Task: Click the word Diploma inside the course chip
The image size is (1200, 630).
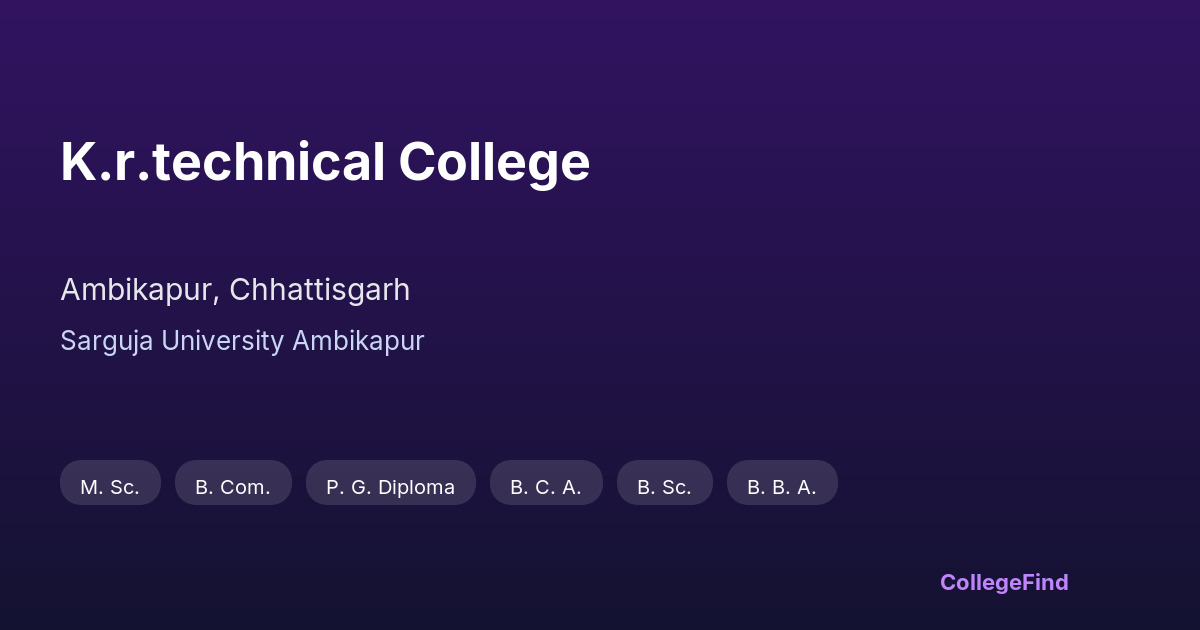Action: pyautogui.click(x=416, y=487)
